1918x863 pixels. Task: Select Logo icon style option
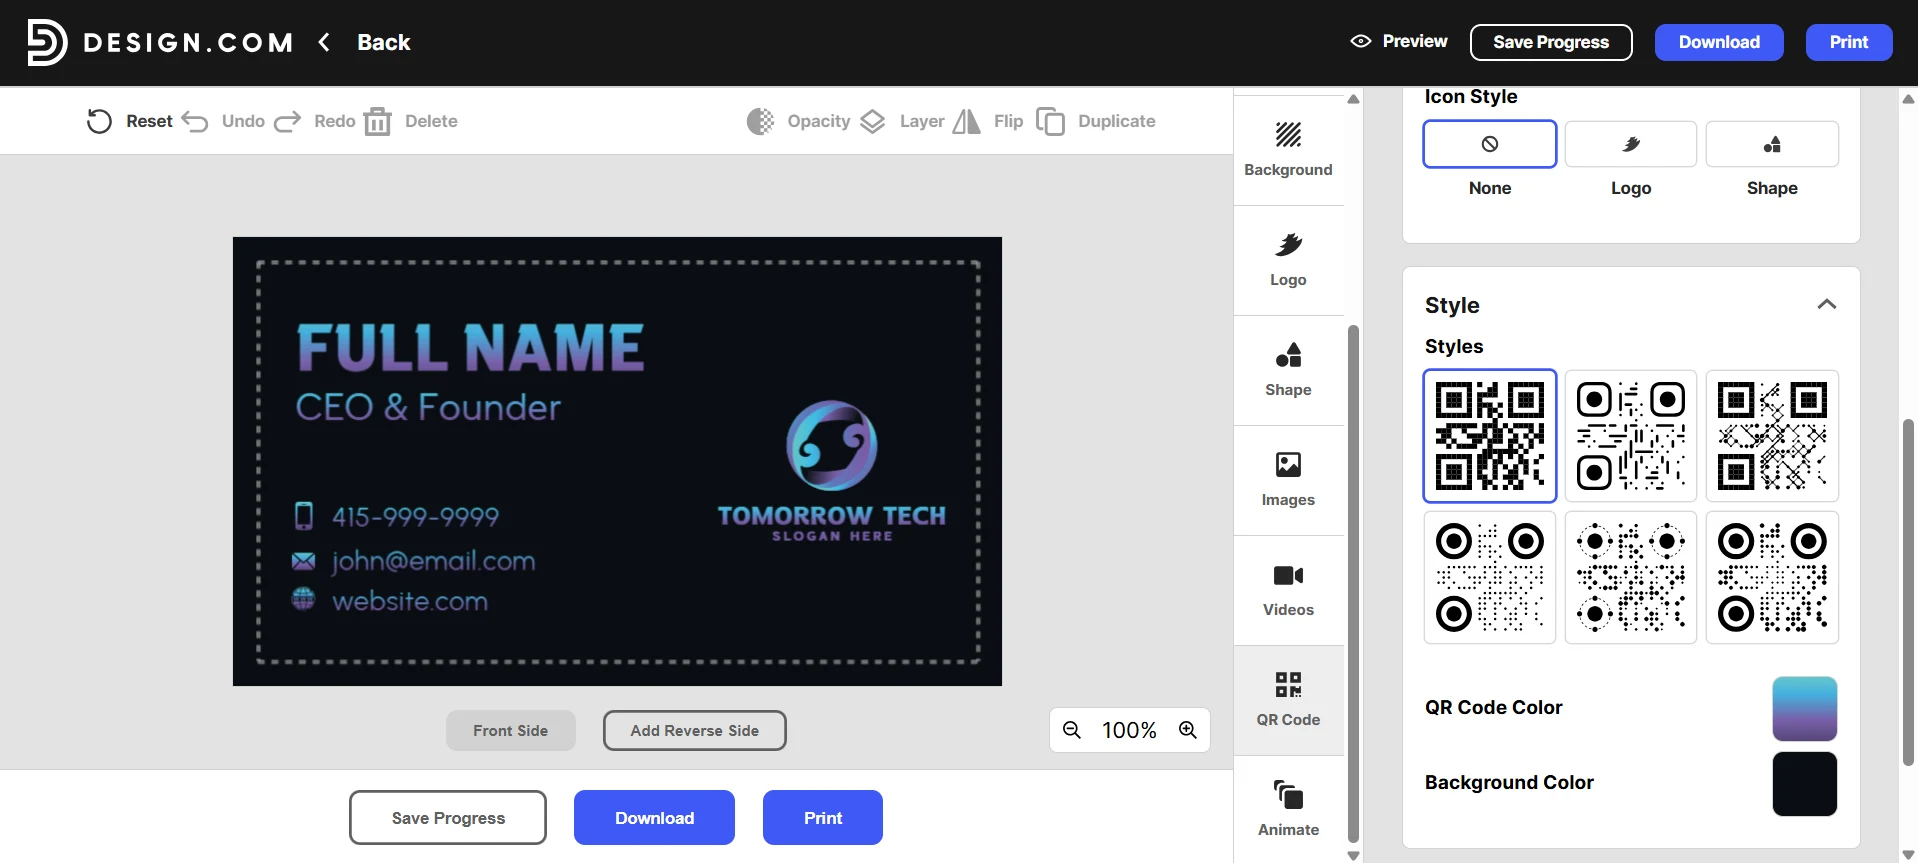point(1631,144)
